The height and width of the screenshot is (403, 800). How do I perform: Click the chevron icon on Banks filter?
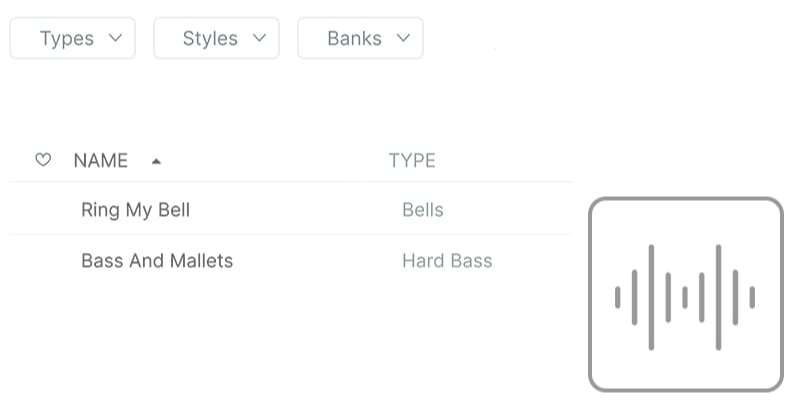click(x=404, y=38)
